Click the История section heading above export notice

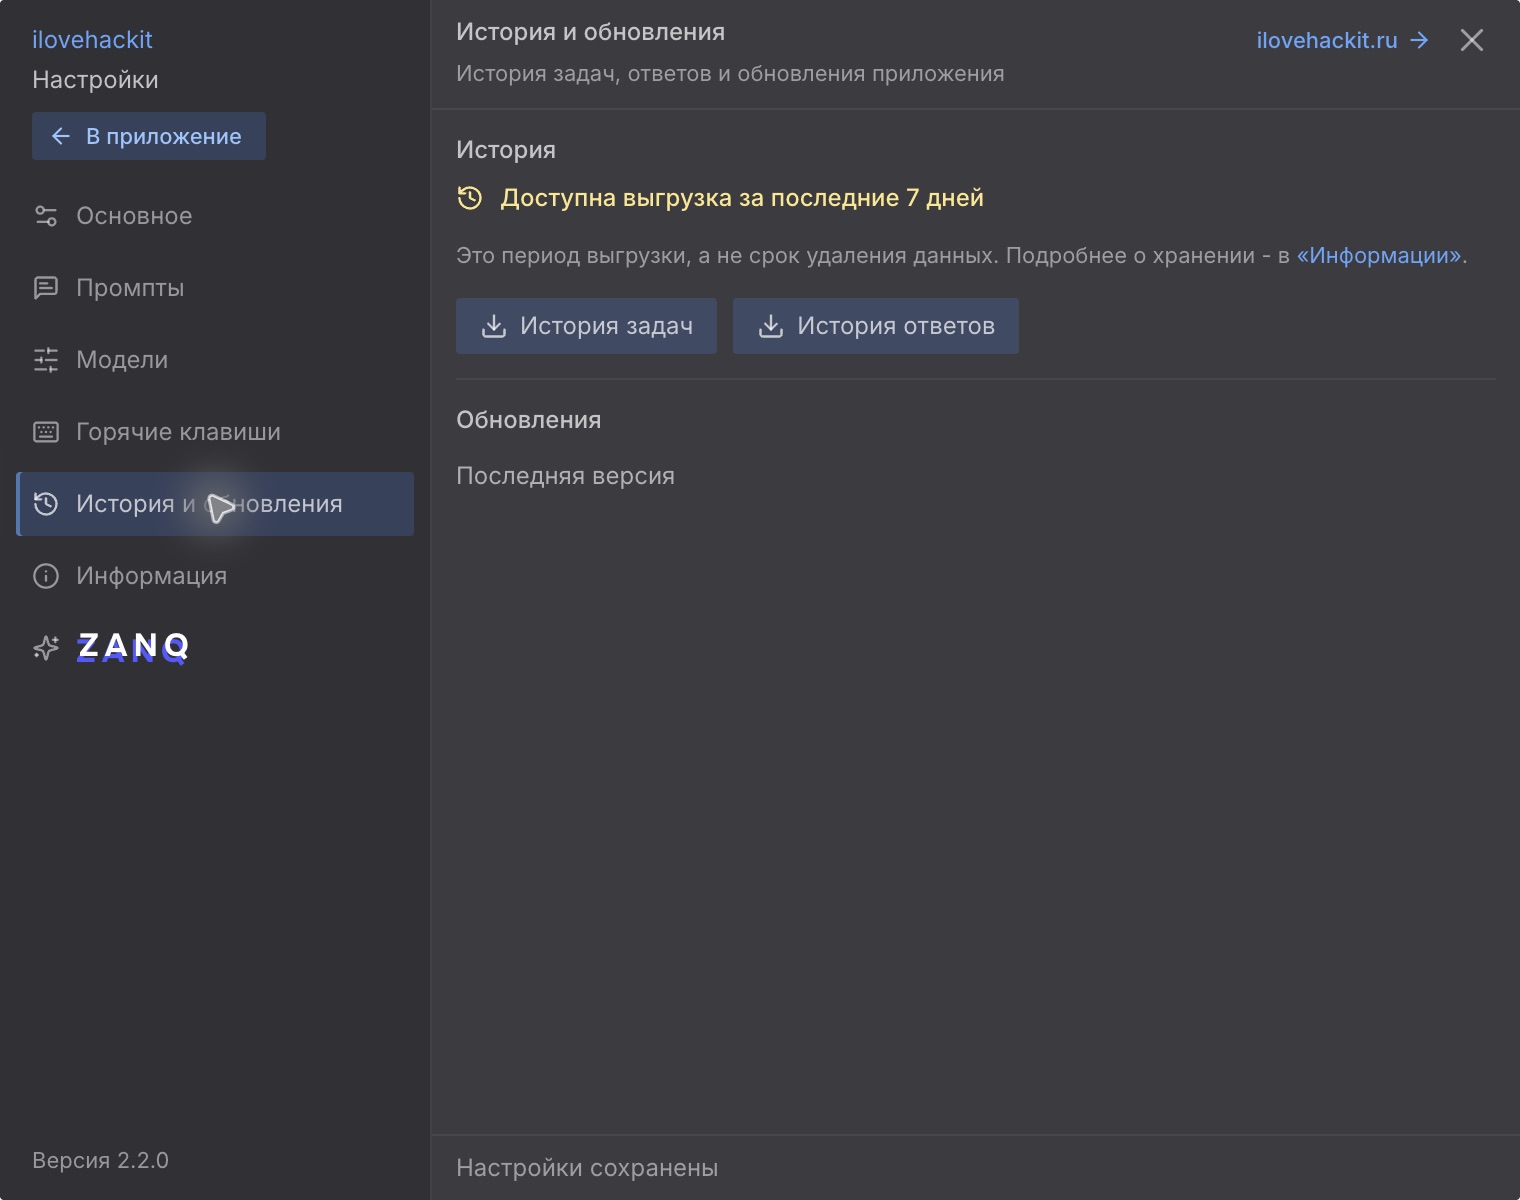coord(506,150)
